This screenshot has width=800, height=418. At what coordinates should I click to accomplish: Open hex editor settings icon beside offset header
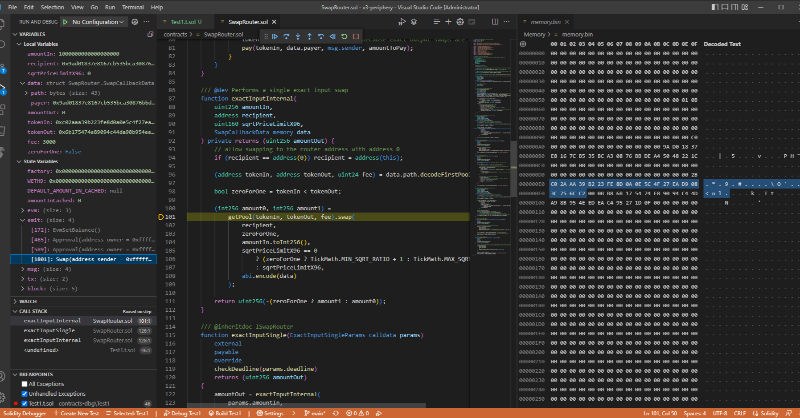(523, 44)
